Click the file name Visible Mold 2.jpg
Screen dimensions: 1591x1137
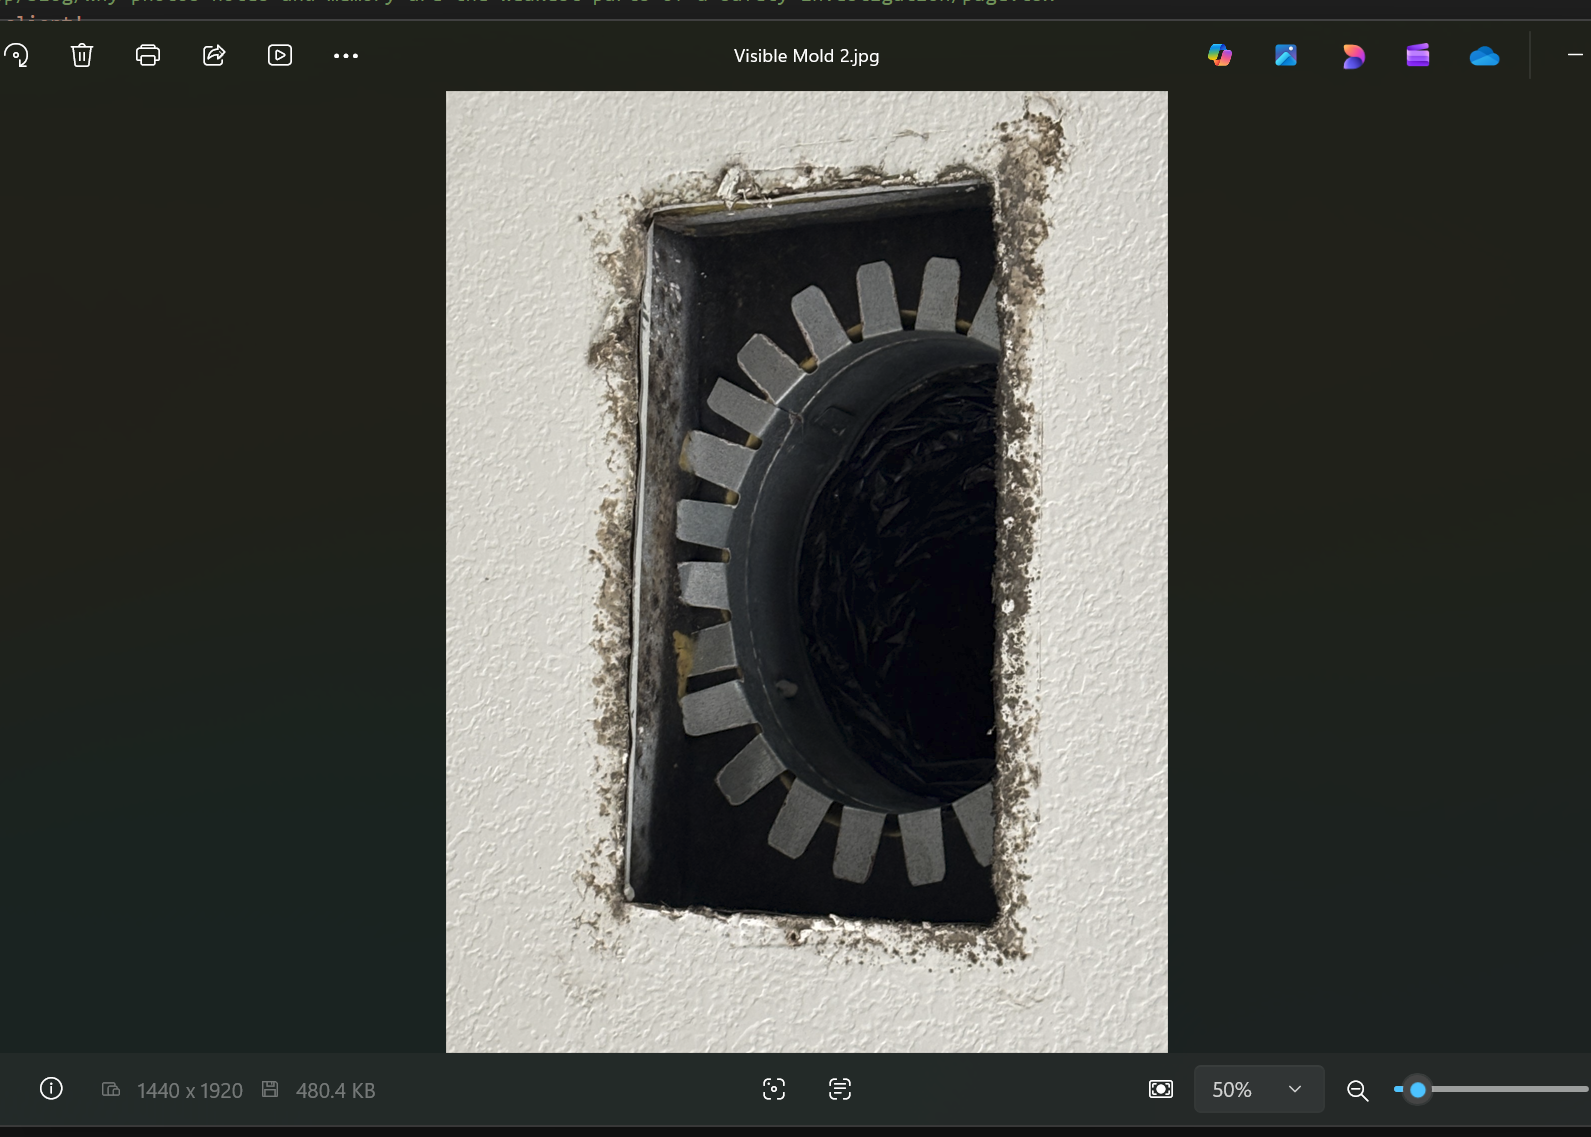[x=806, y=56]
